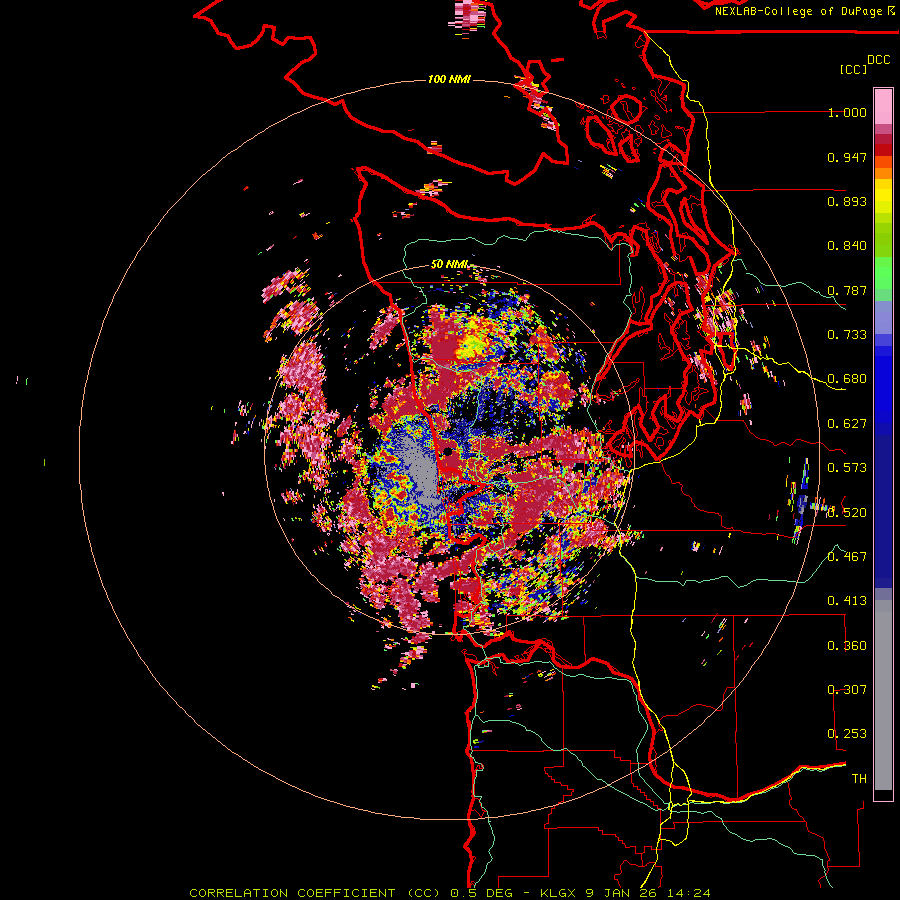Pick the yellow segment of the color bar
This screenshot has width=900, height=900.
coord(883,197)
